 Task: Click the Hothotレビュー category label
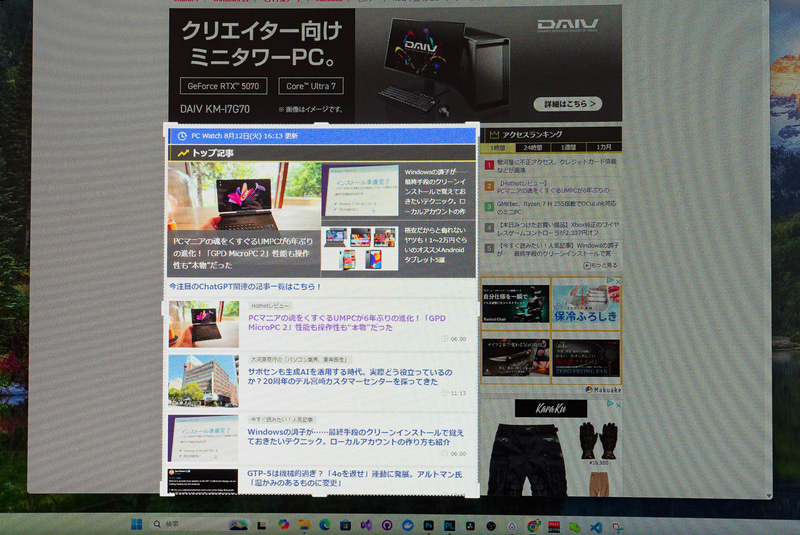coord(270,305)
